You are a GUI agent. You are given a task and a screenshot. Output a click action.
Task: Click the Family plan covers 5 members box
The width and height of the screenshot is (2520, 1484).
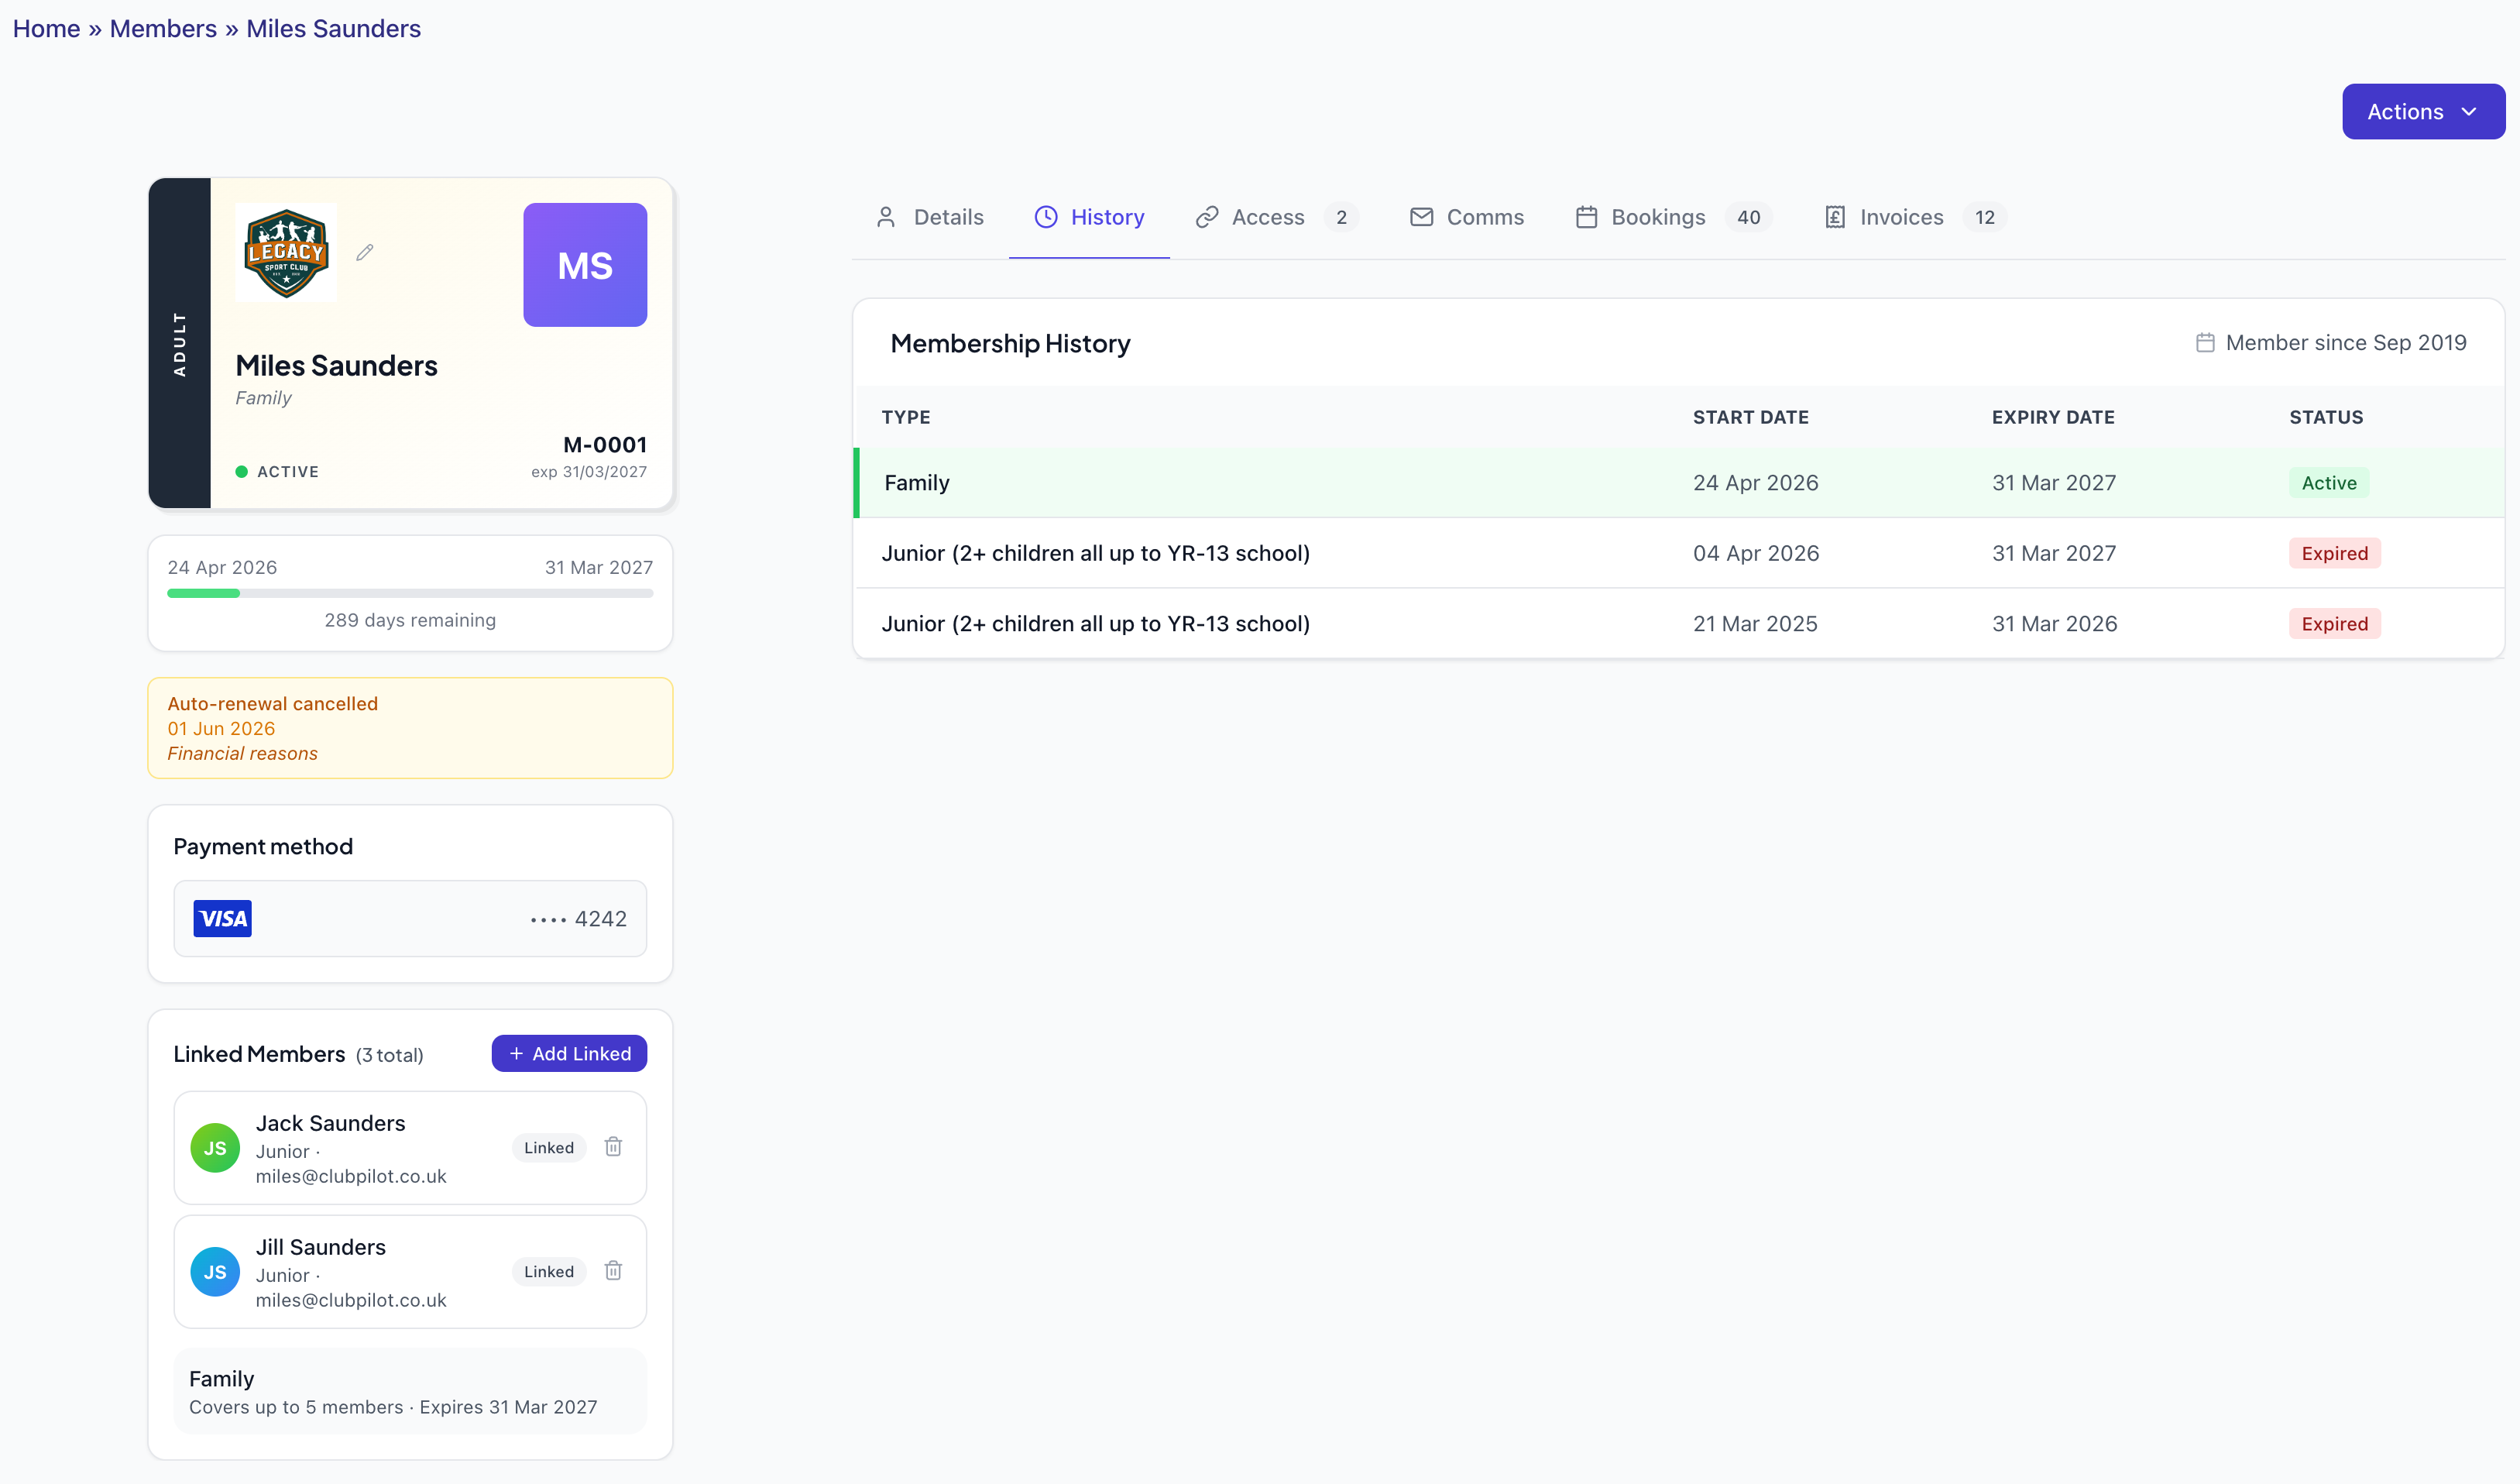tap(410, 1392)
